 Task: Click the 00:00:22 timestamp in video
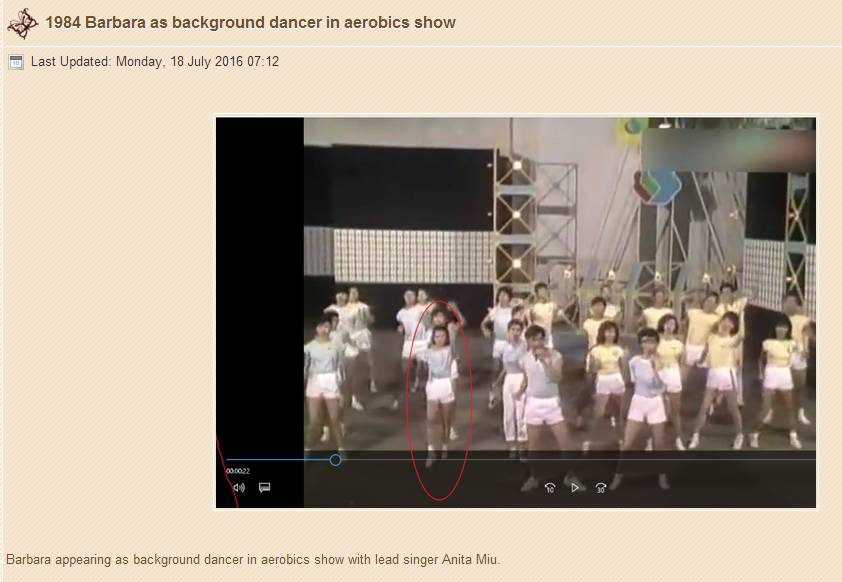pyautogui.click(x=238, y=471)
